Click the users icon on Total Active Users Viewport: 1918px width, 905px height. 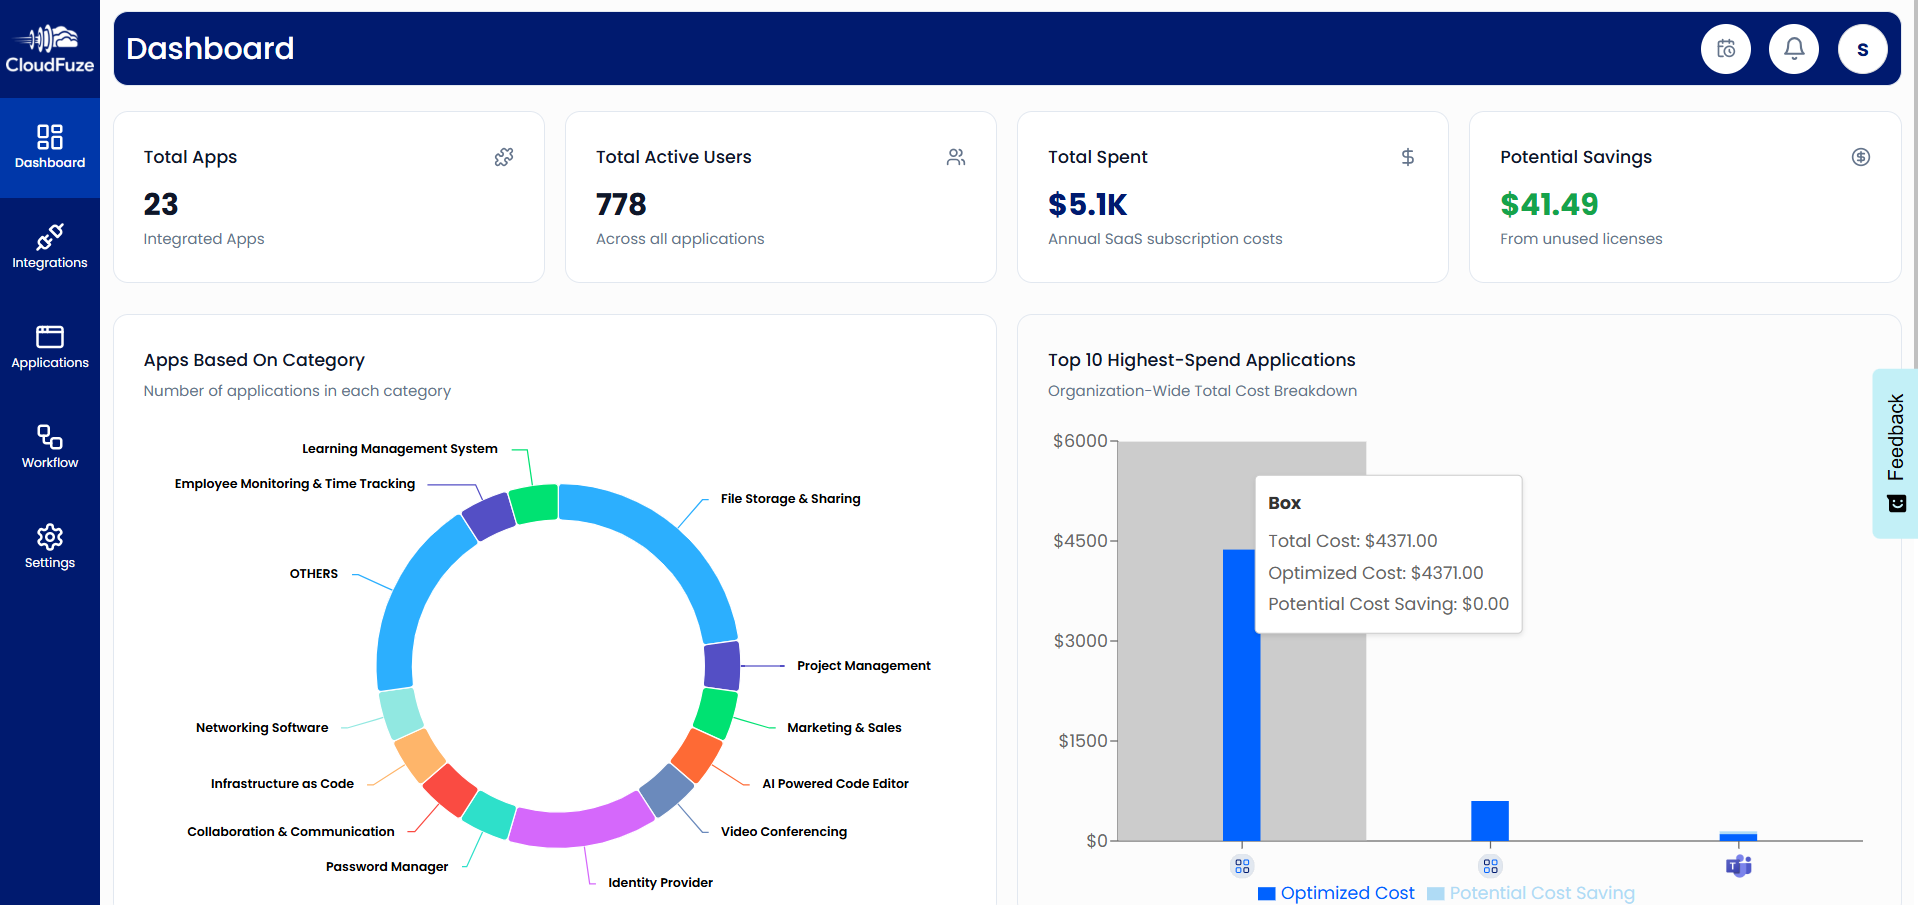click(956, 157)
